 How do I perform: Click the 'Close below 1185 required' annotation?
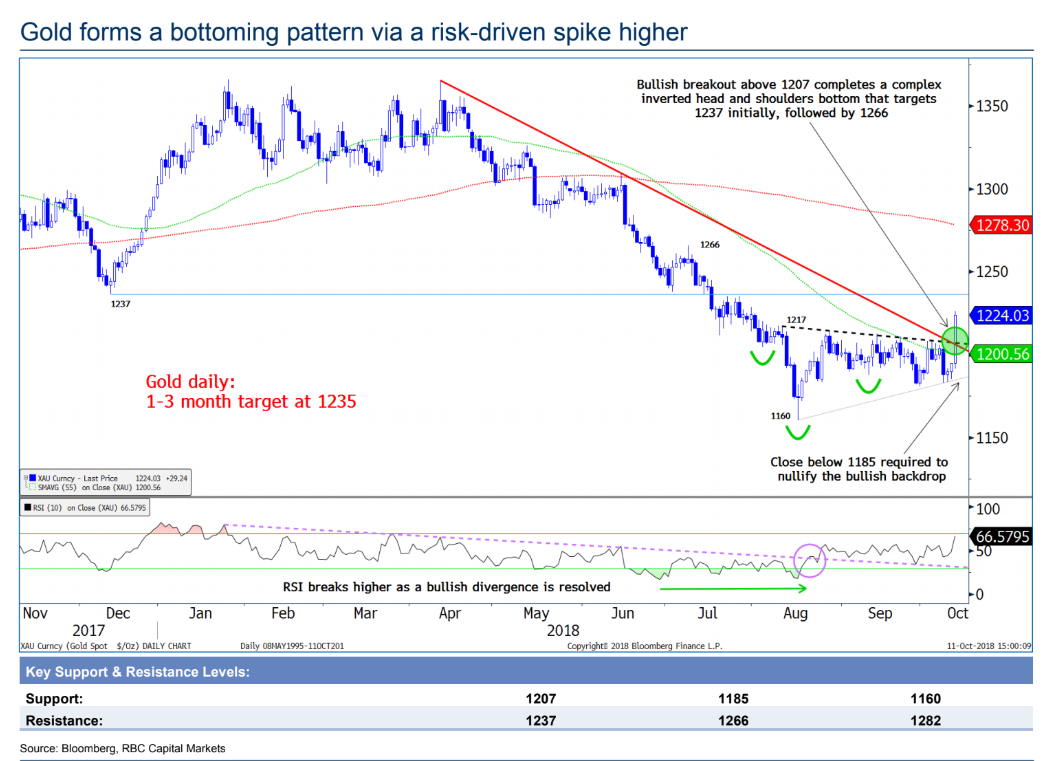click(x=858, y=470)
